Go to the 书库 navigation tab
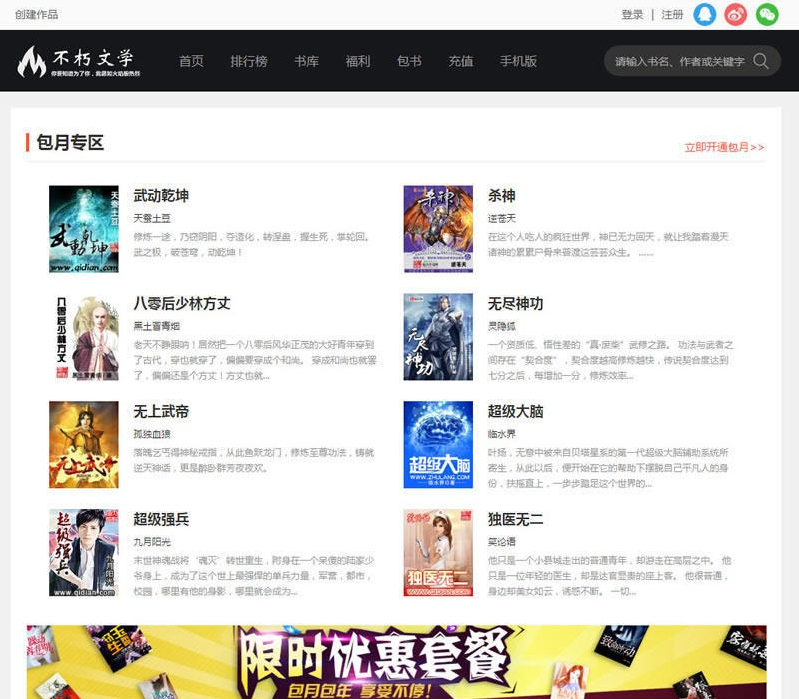The image size is (799, 699). click(x=306, y=61)
